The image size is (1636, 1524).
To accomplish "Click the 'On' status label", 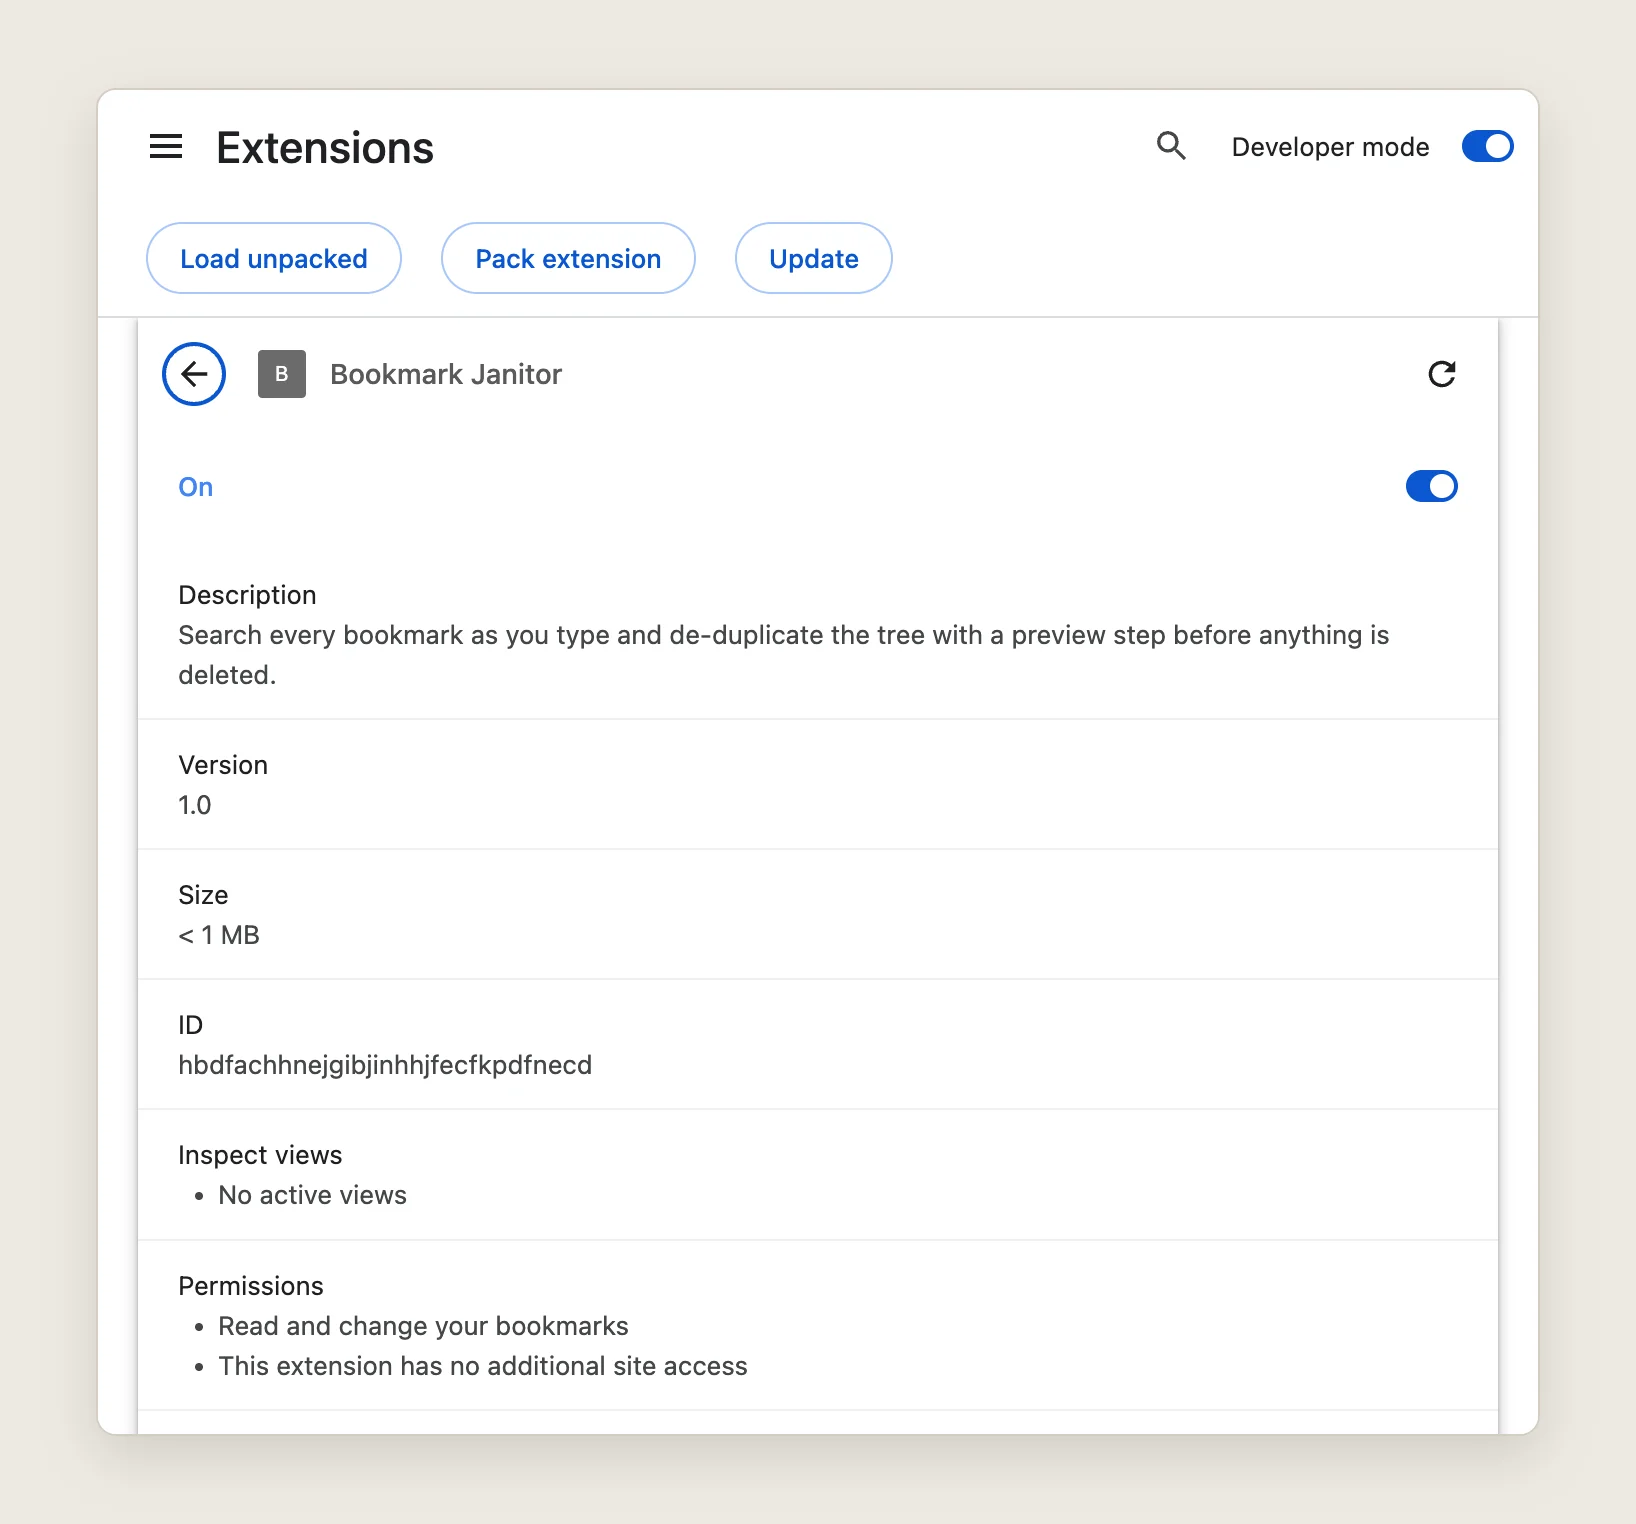I will [x=196, y=487].
